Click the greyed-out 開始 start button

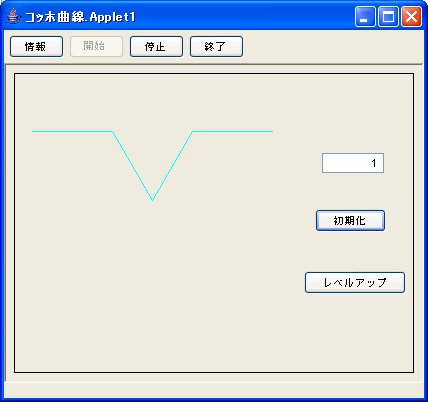[x=96, y=47]
